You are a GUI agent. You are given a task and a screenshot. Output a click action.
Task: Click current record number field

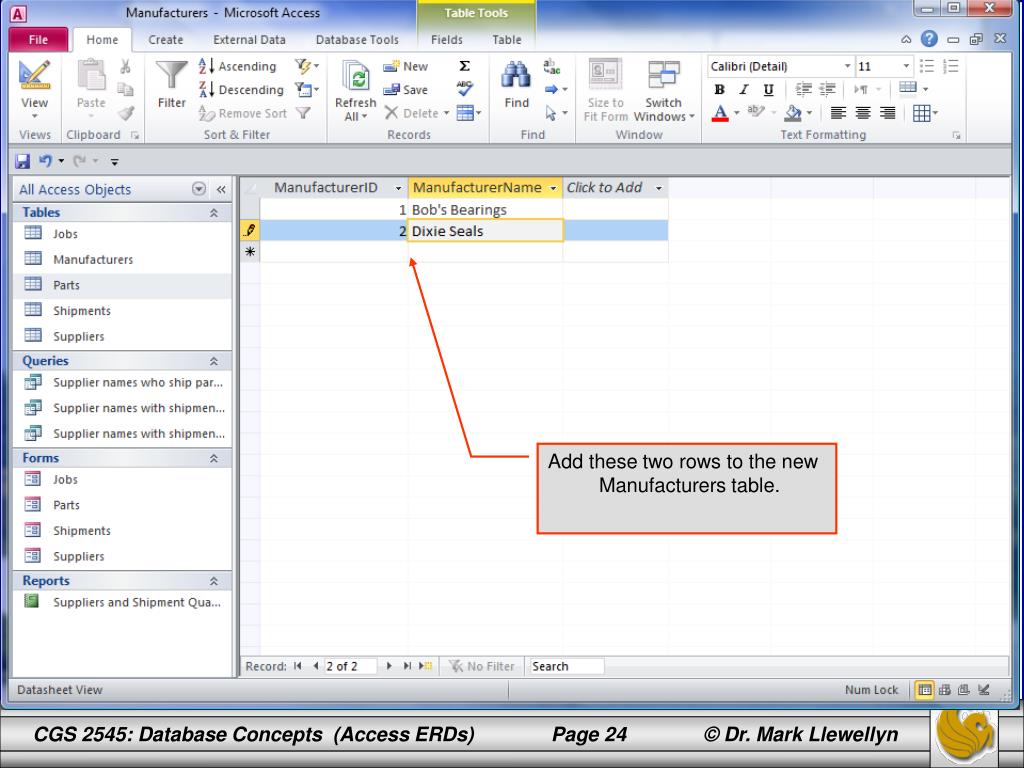click(351, 666)
